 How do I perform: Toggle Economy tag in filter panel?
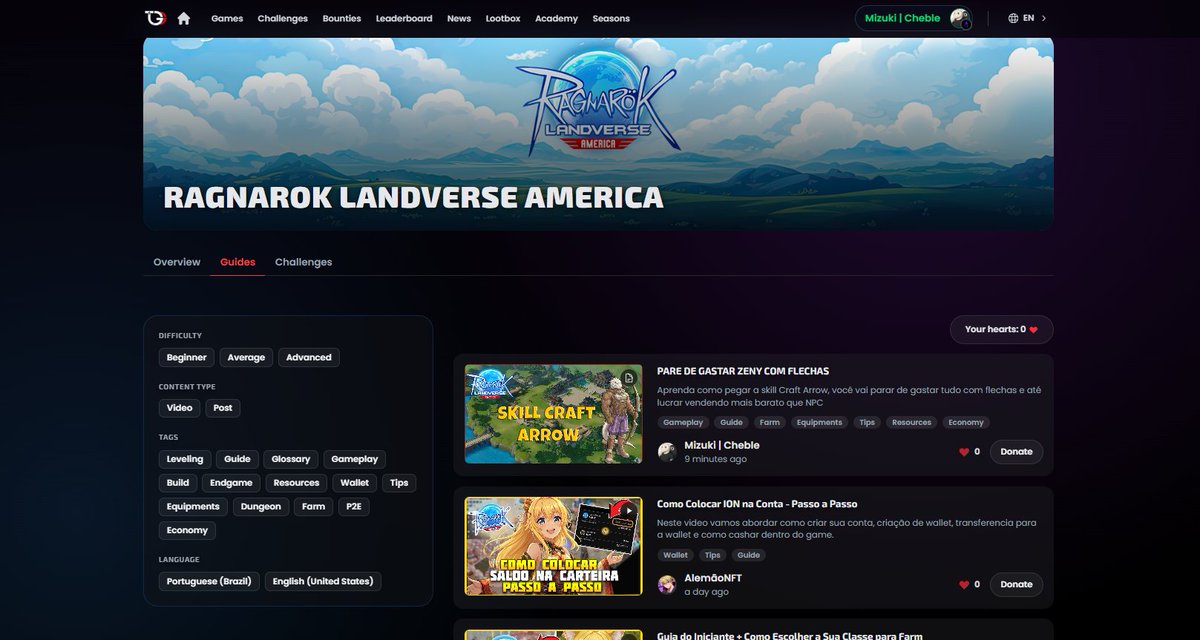[188, 530]
